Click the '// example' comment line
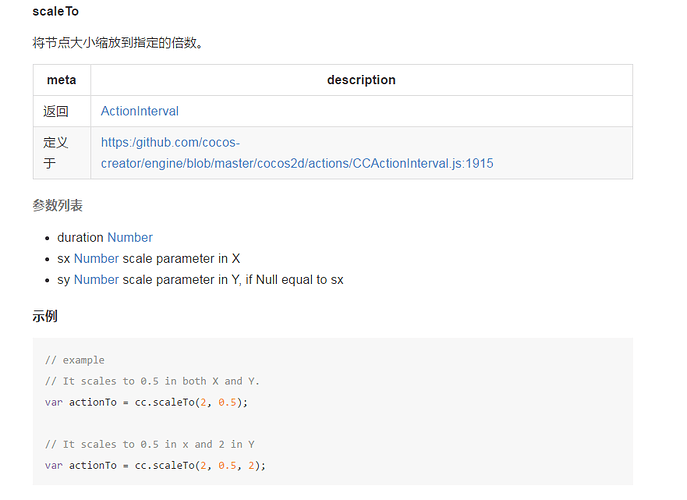This screenshot has width=687, height=500. point(74,360)
